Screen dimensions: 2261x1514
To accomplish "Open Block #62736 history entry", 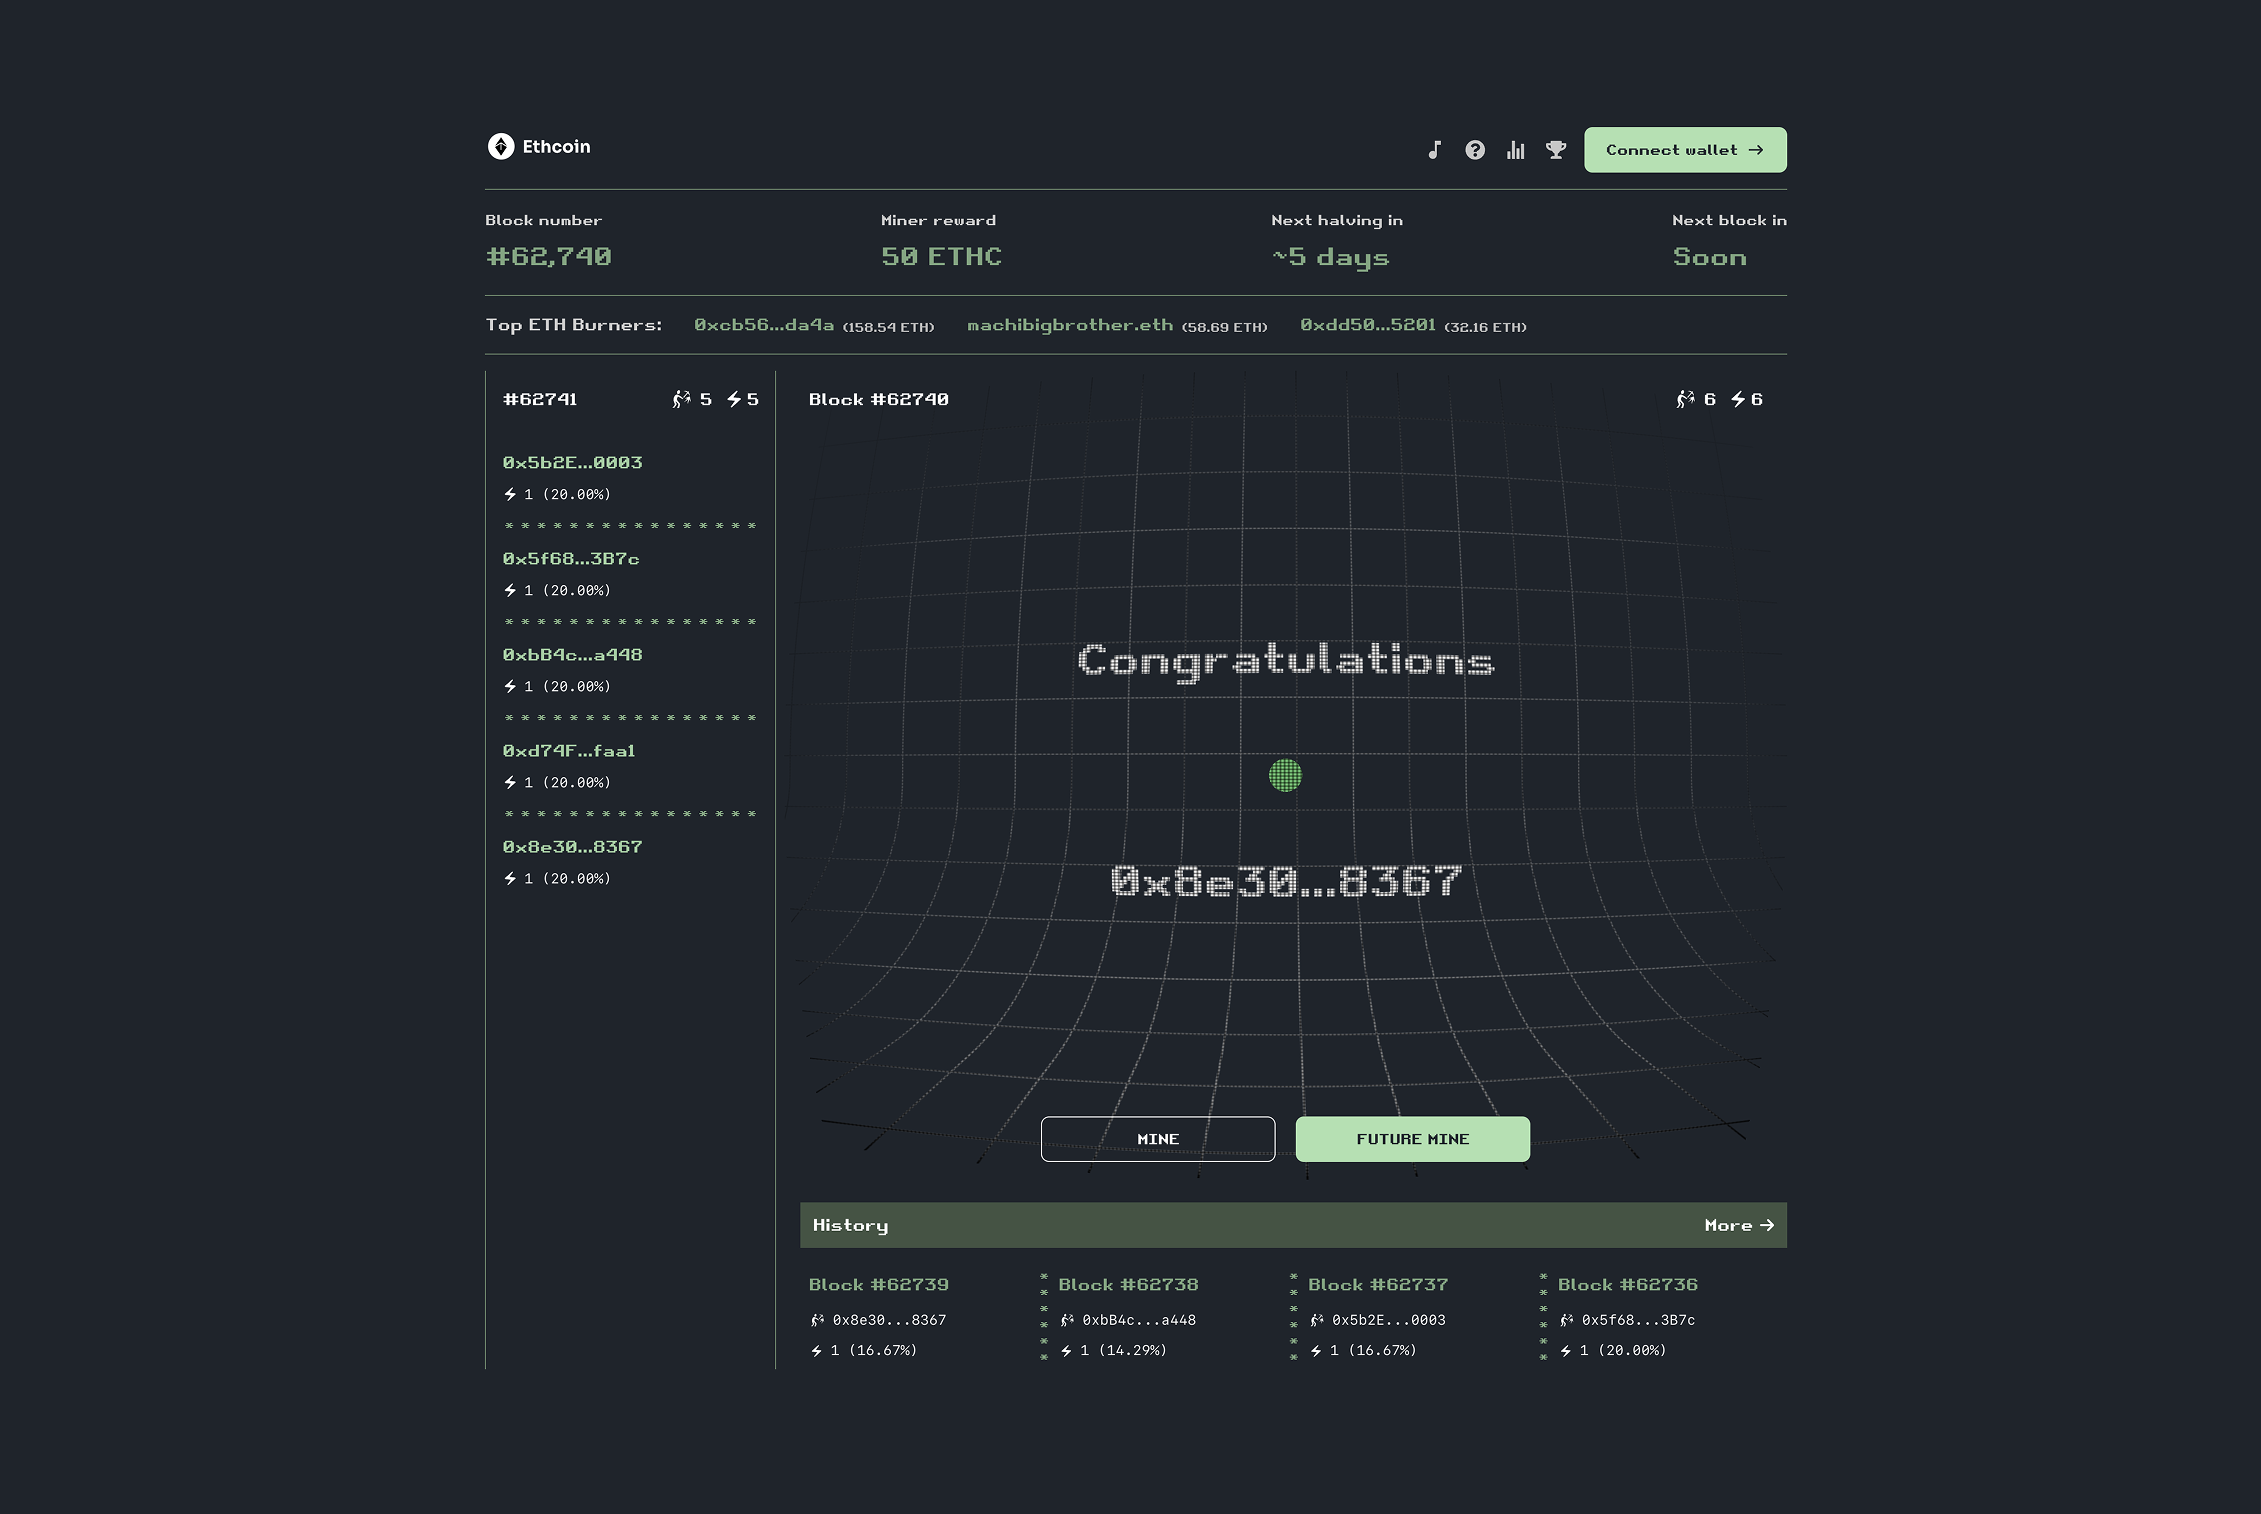I will (x=1627, y=1285).
